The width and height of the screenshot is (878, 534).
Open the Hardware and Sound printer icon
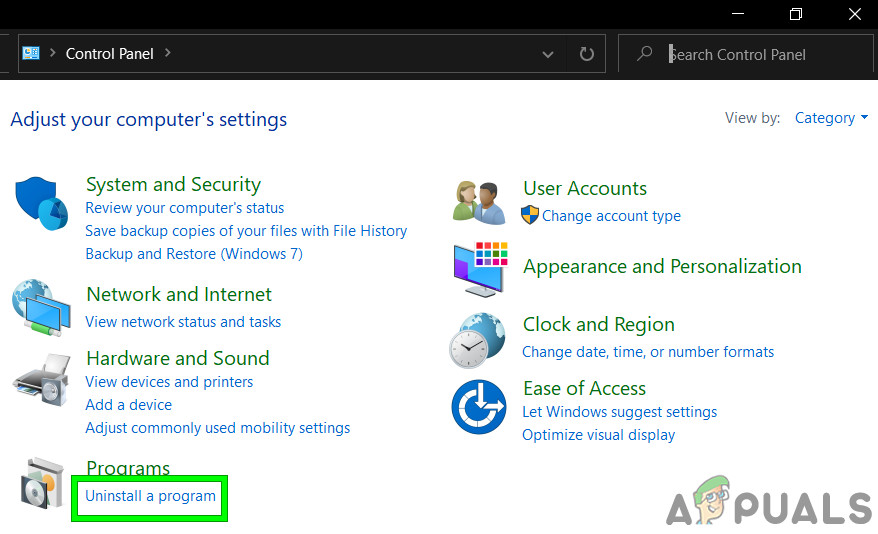[41, 380]
